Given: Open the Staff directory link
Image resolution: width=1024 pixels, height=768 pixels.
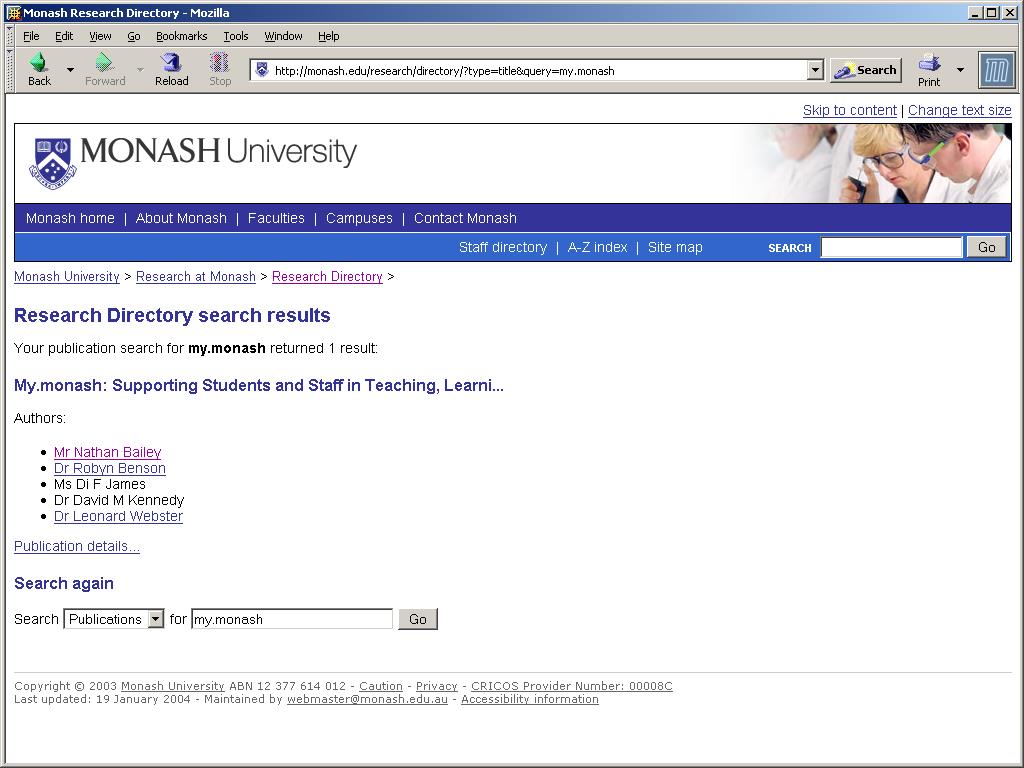Looking at the screenshot, I should click(503, 248).
